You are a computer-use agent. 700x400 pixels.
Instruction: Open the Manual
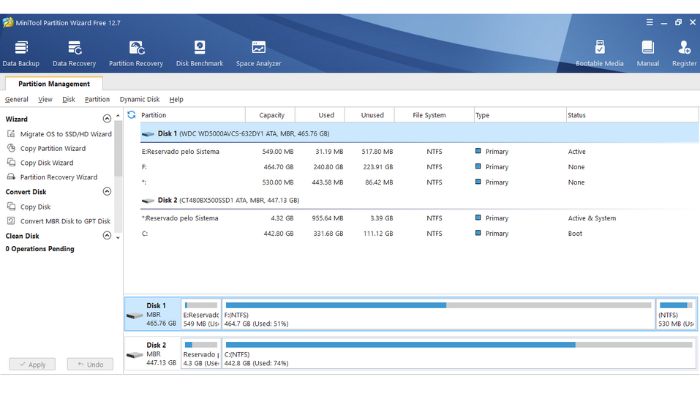point(648,54)
